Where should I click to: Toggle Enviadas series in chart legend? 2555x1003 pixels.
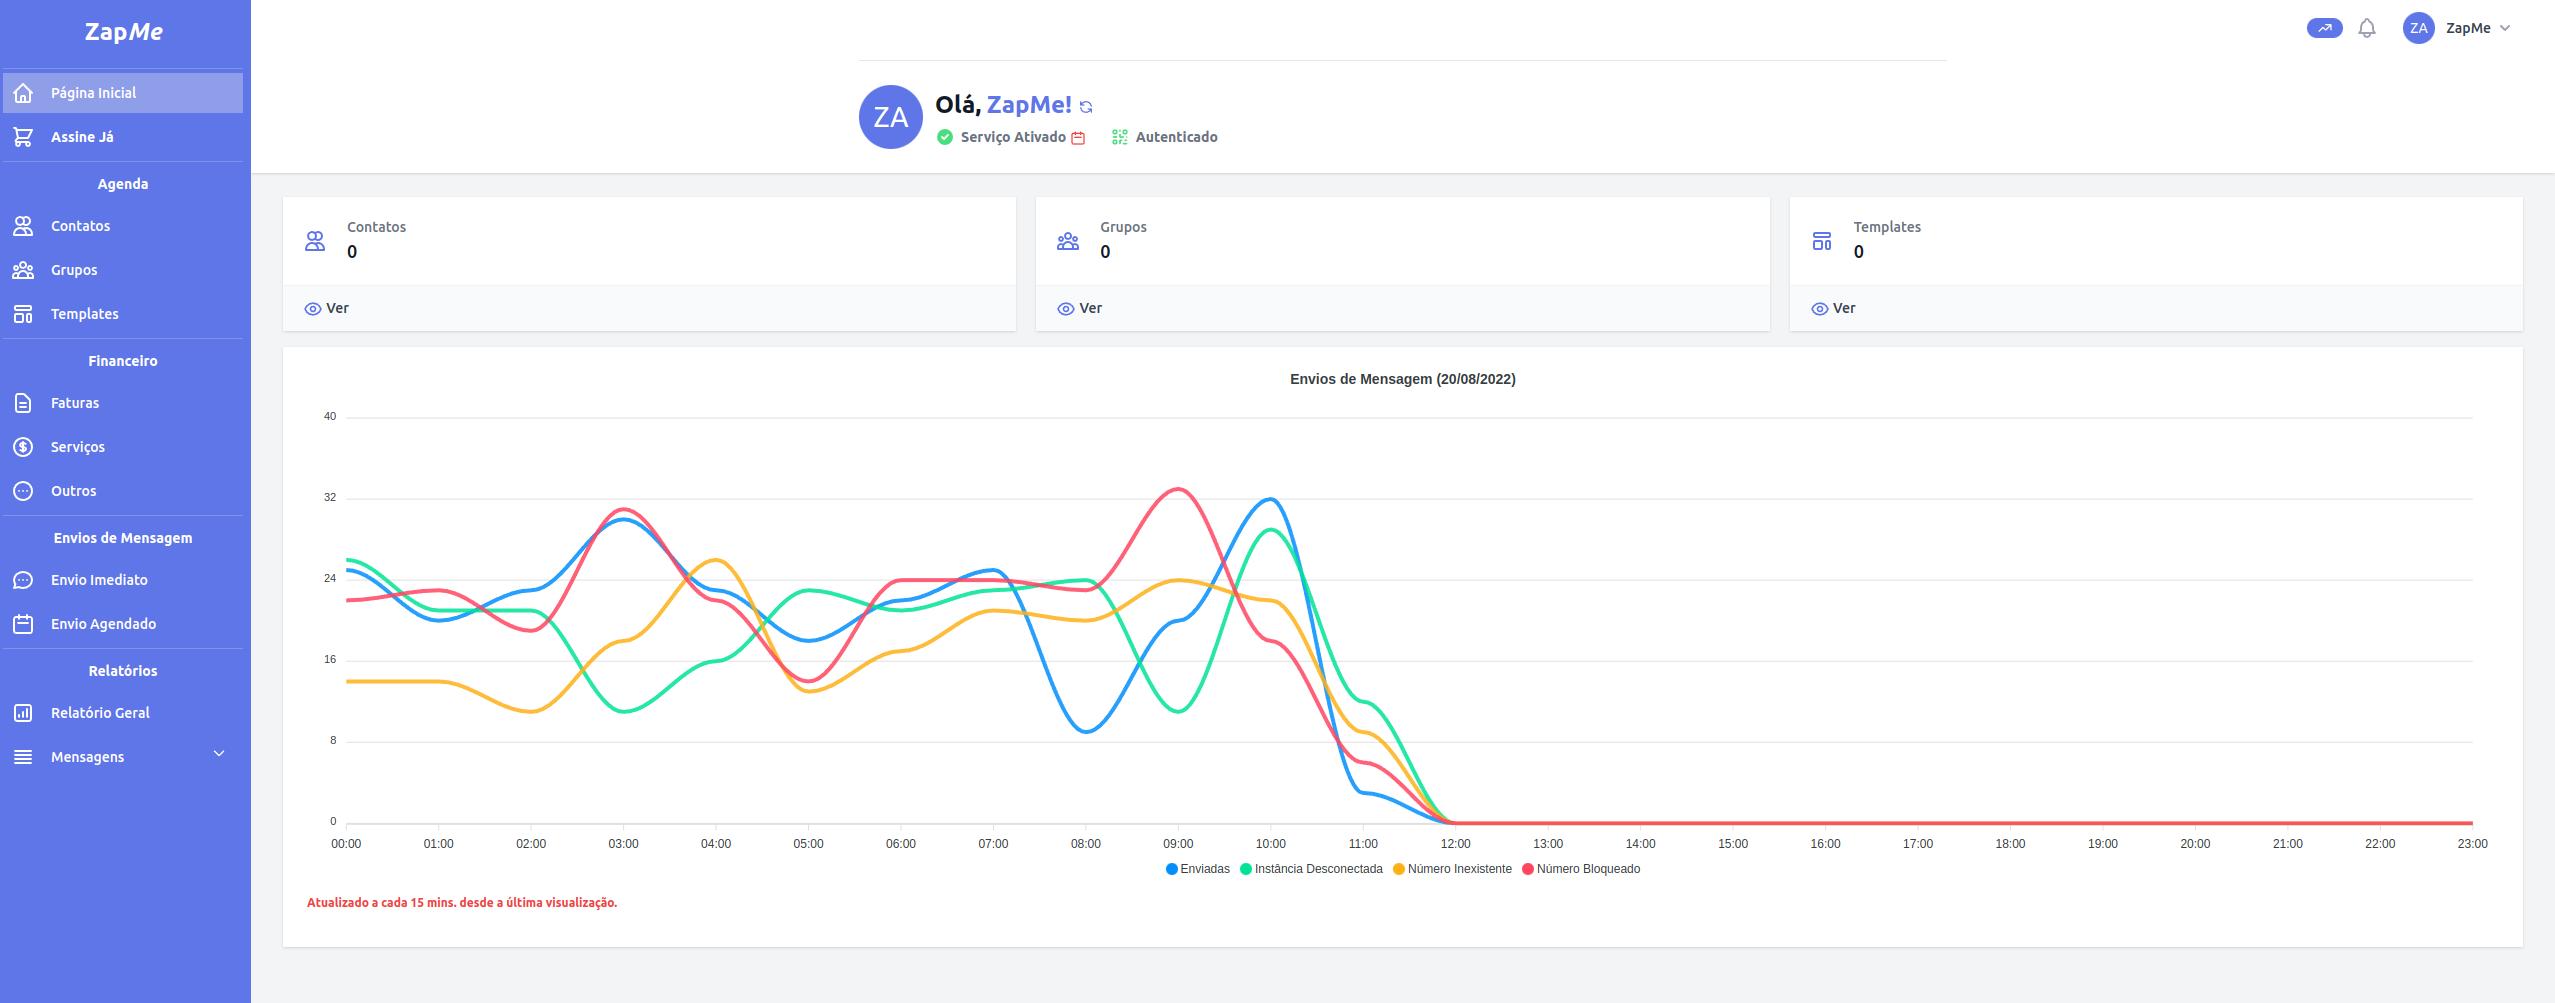pyautogui.click(x=1198, y=869)
